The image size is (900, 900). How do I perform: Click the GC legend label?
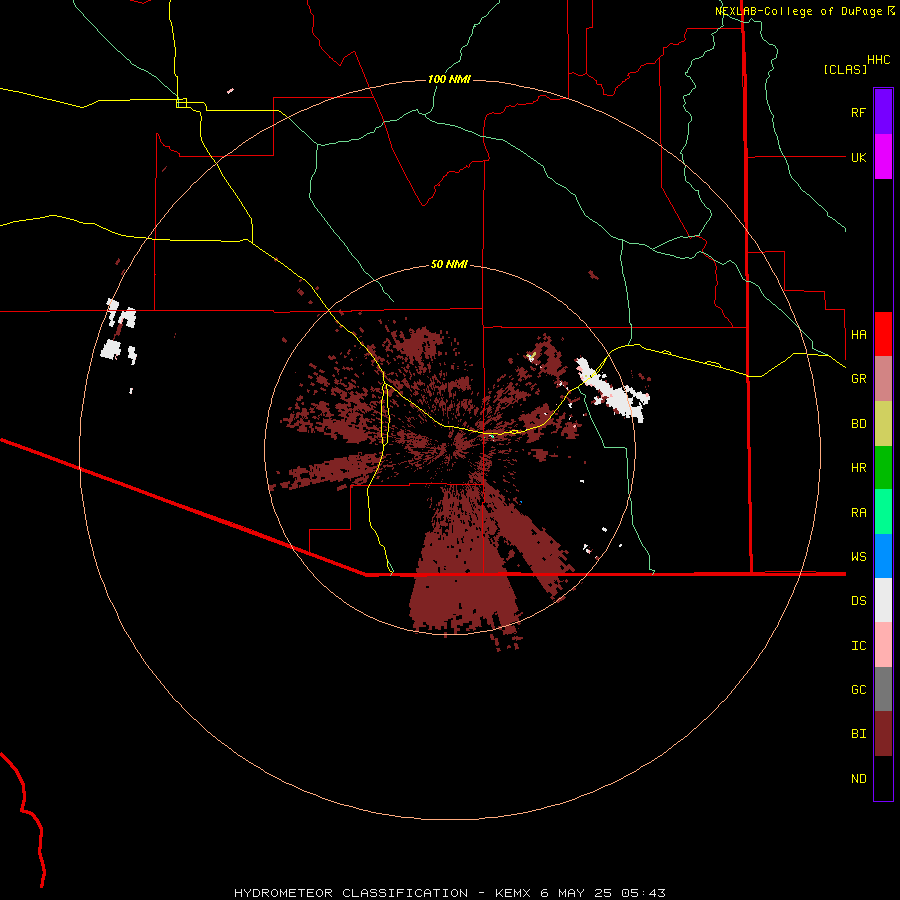coord(858,690)
